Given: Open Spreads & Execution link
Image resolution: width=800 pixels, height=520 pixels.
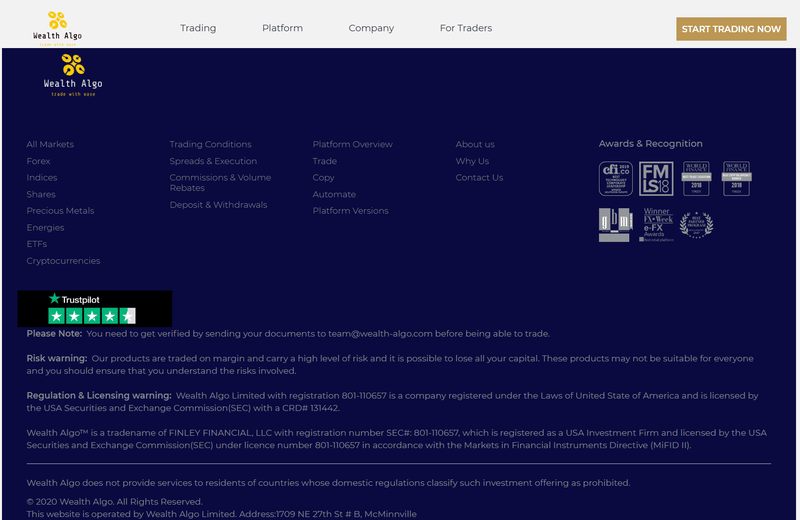Looking at the screenshot, I should [x=213, y=161].
